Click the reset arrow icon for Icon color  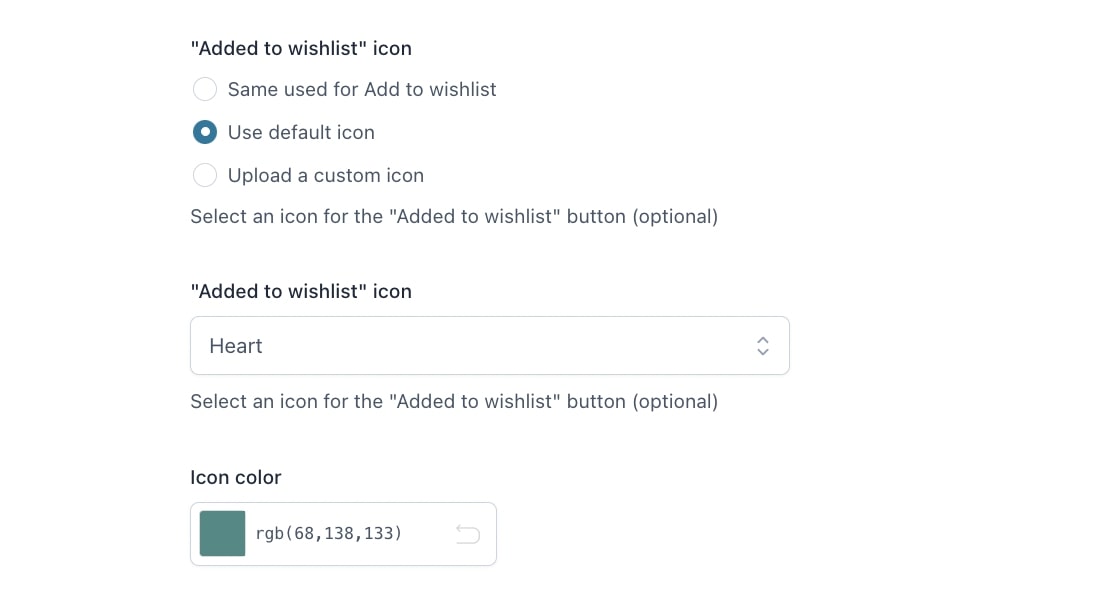coord(467,534)
